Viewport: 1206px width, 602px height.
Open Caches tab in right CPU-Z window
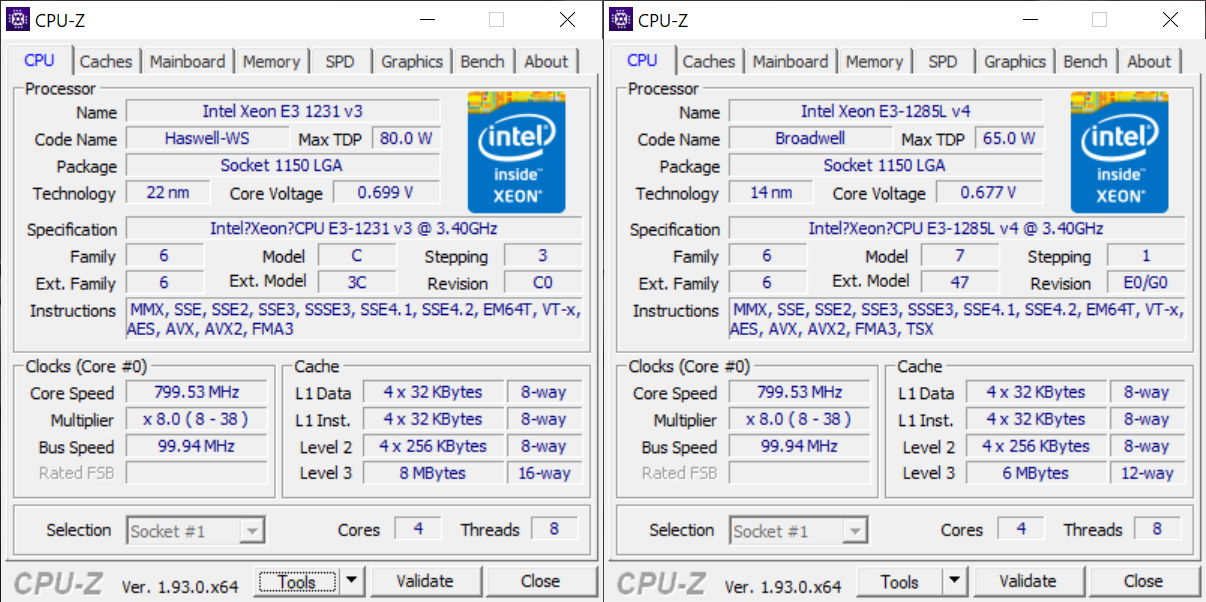click(708, 61)
